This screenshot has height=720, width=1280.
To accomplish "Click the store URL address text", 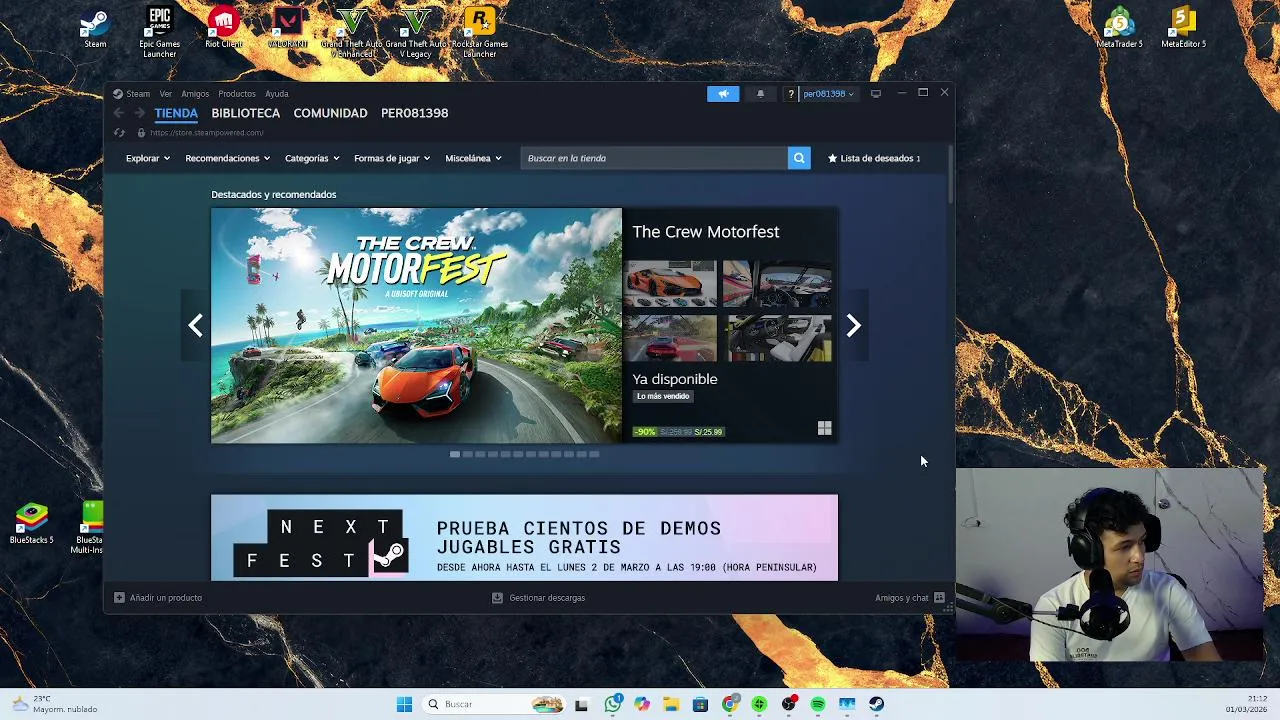I will 206,133.
